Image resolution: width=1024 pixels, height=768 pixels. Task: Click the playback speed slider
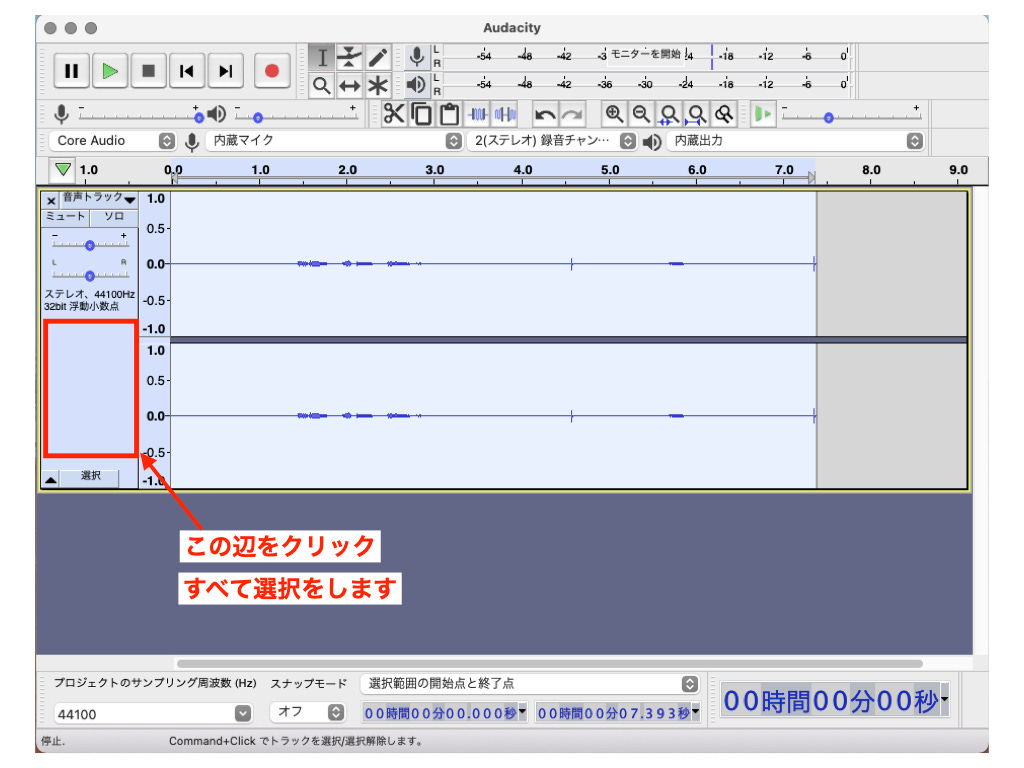[x=851, y=116]
